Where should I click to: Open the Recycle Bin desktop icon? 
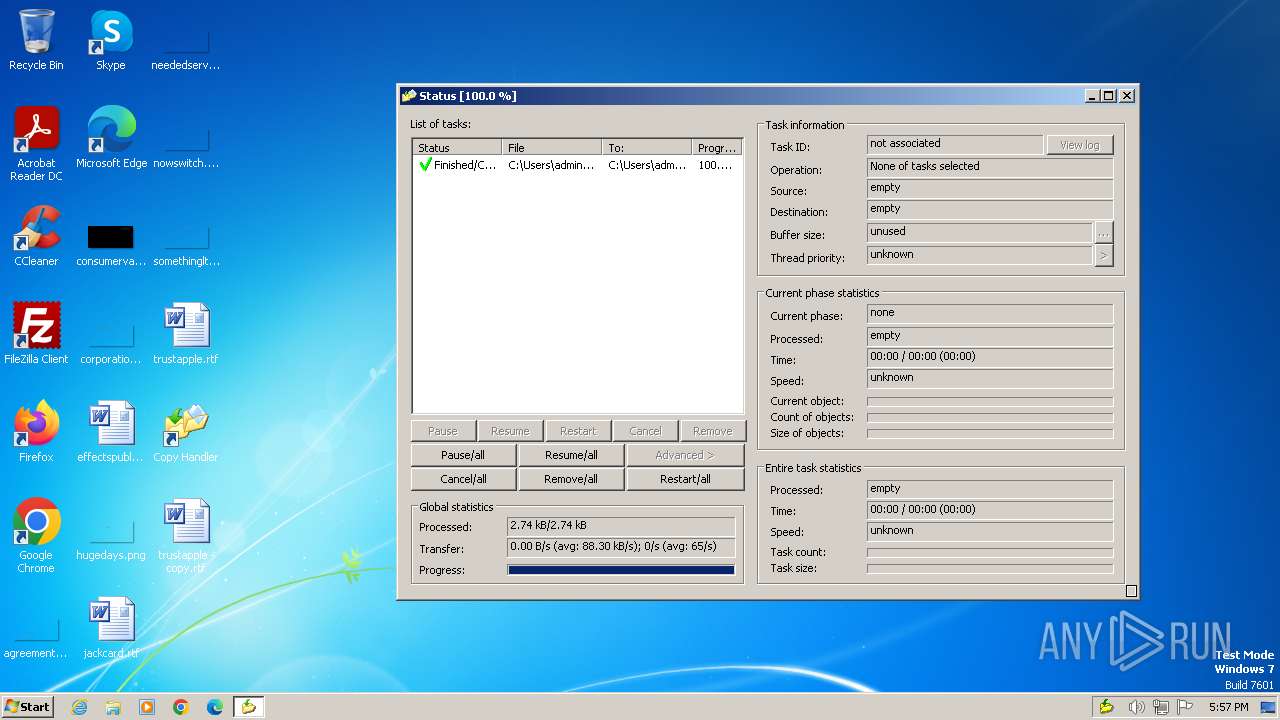(x=36, y=40)
